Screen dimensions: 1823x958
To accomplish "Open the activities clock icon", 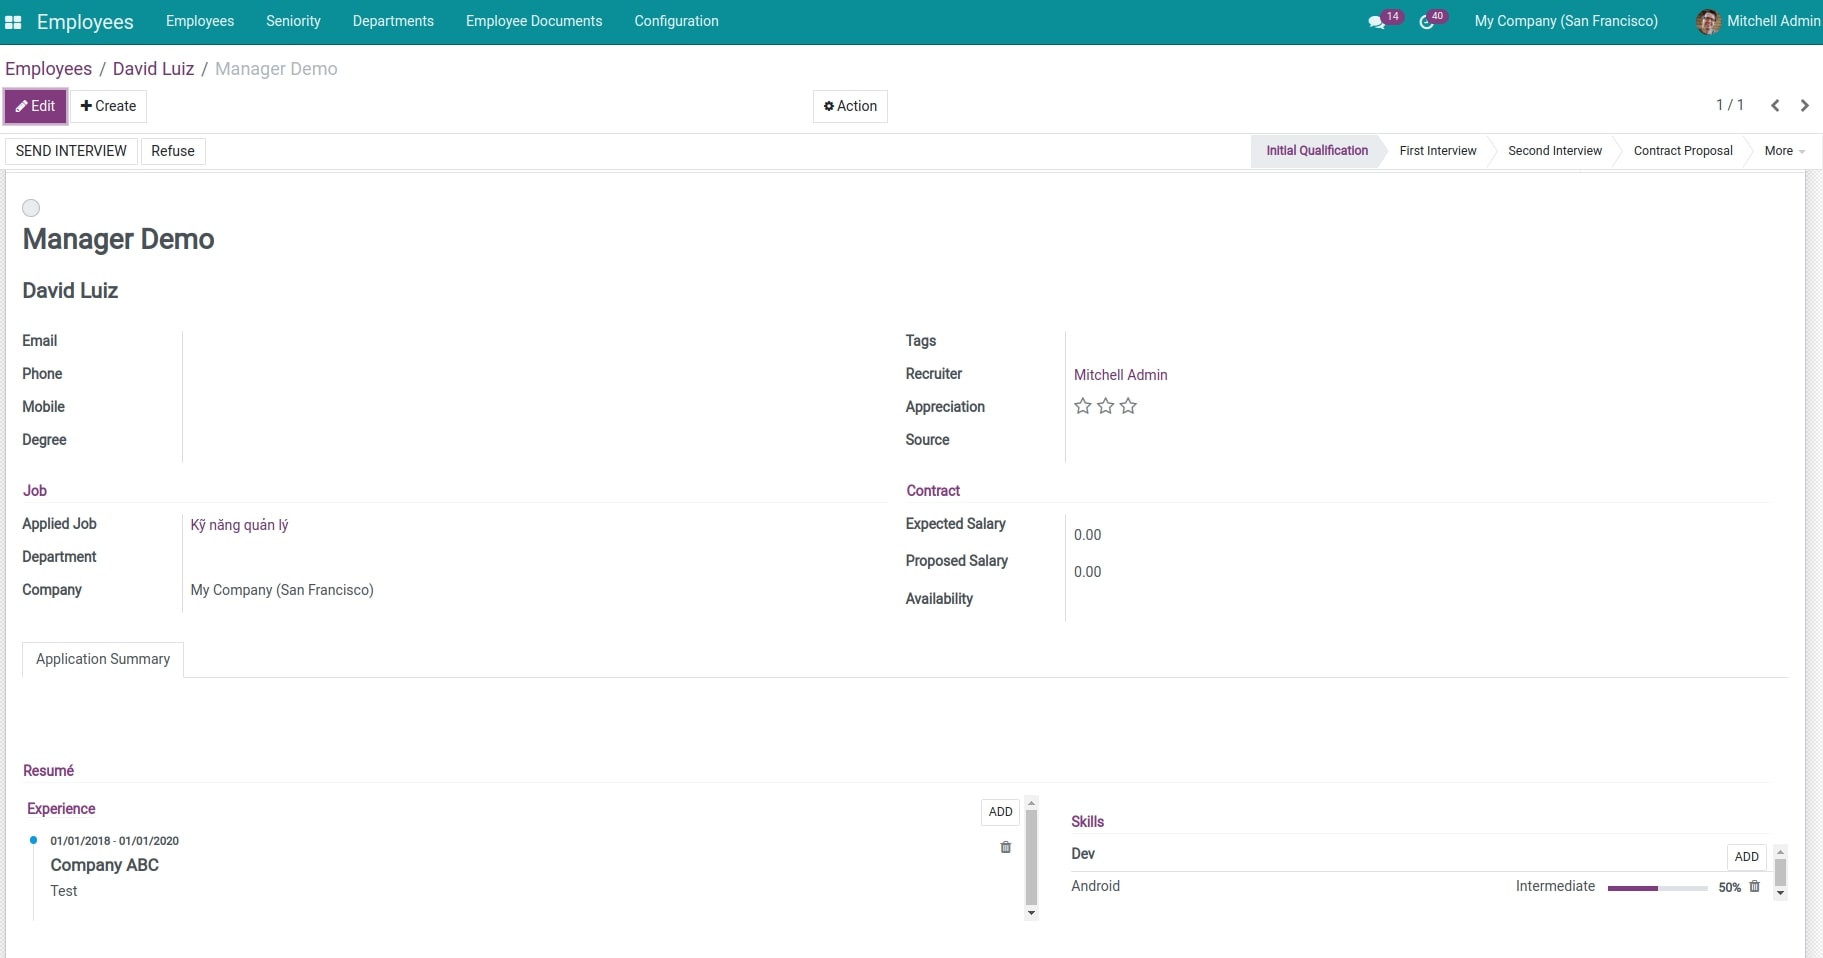I will pos(1427,22).
